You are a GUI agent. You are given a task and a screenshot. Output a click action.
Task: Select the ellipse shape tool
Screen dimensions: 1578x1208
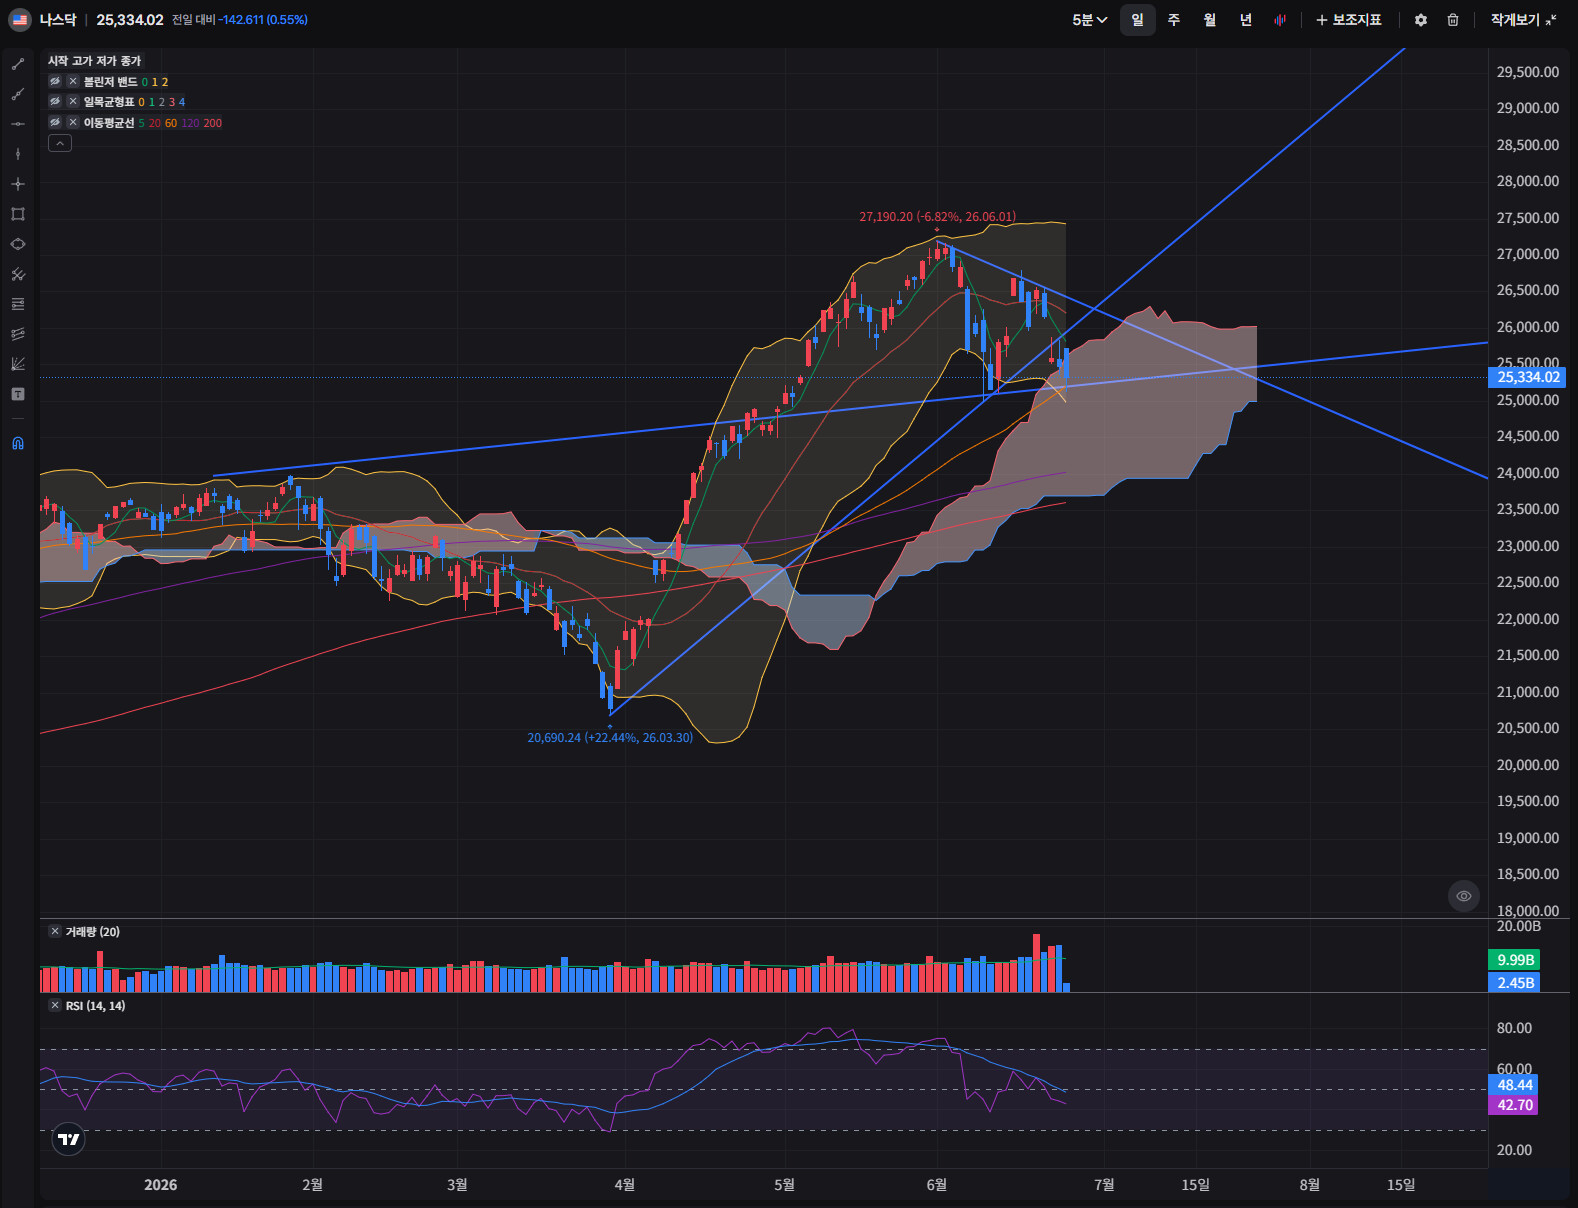coord(18,244)
